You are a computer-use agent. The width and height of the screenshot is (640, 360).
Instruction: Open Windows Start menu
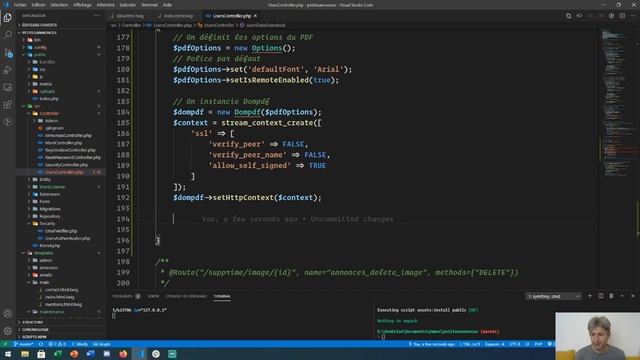pos(8,354)
